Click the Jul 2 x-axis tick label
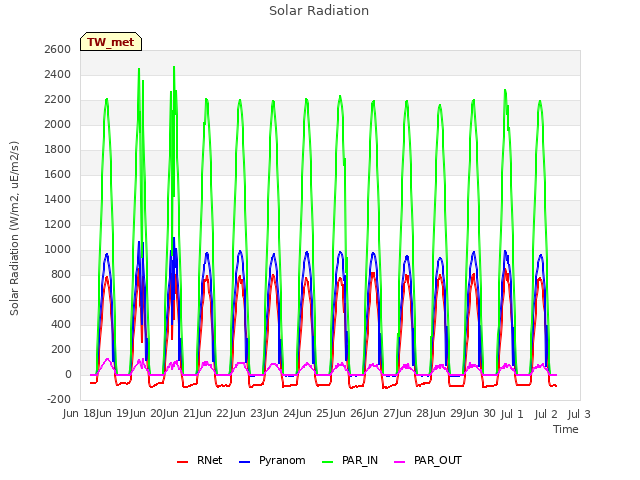 pos(546,414)
